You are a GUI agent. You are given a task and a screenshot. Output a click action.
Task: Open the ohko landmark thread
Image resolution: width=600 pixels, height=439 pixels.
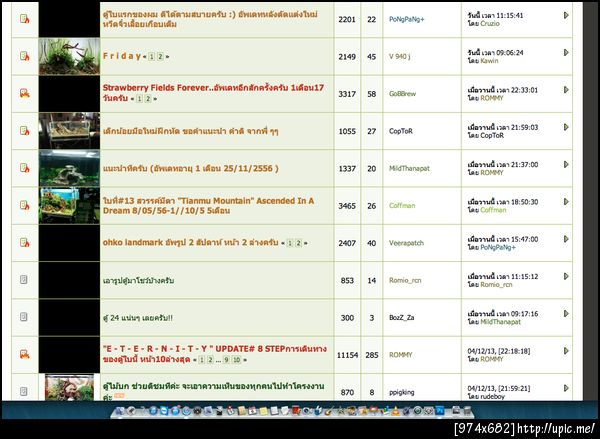[190, 242]
